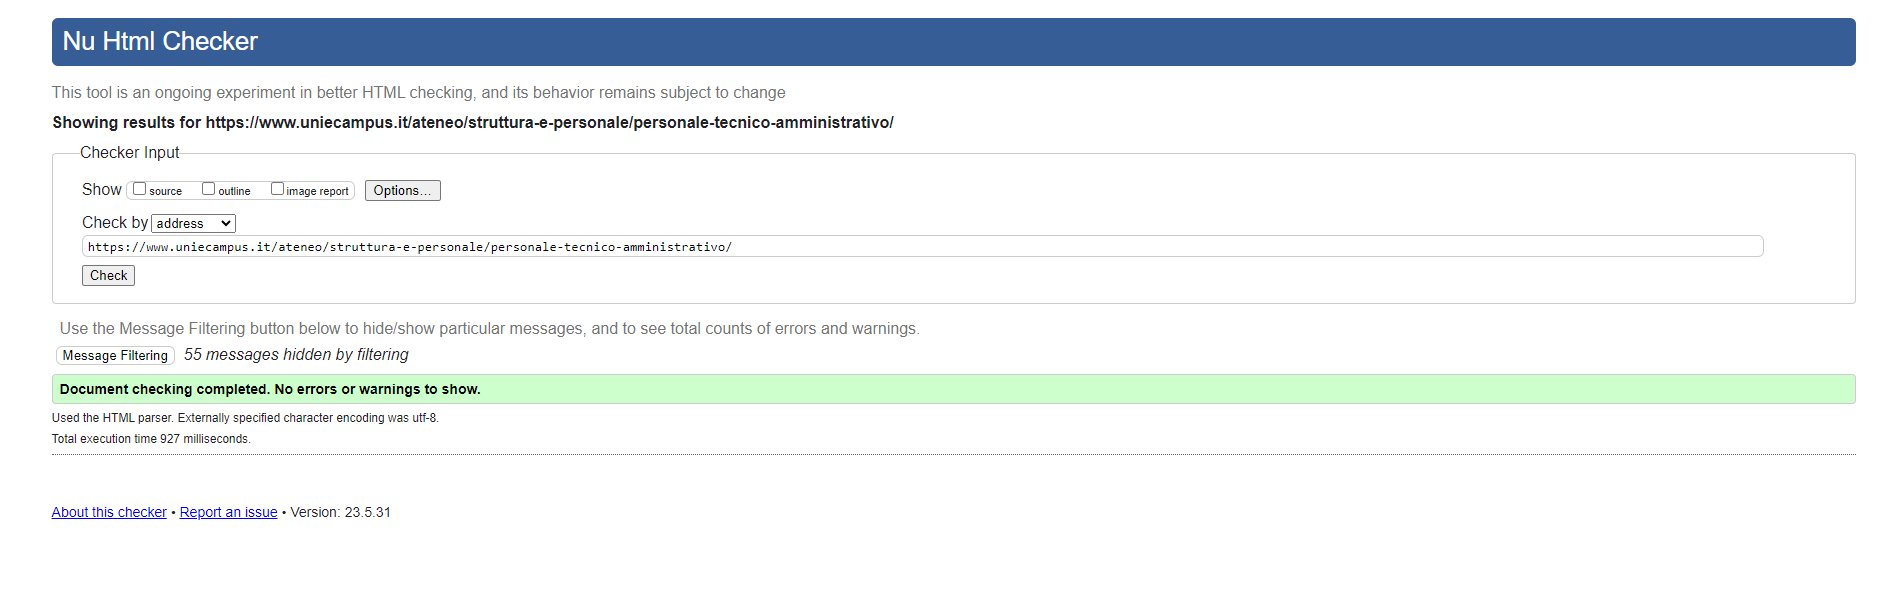The width and height of the screenshot is (1900, 600).
Task: Open the Message Filtering panel
Action: tap(115, 355)
